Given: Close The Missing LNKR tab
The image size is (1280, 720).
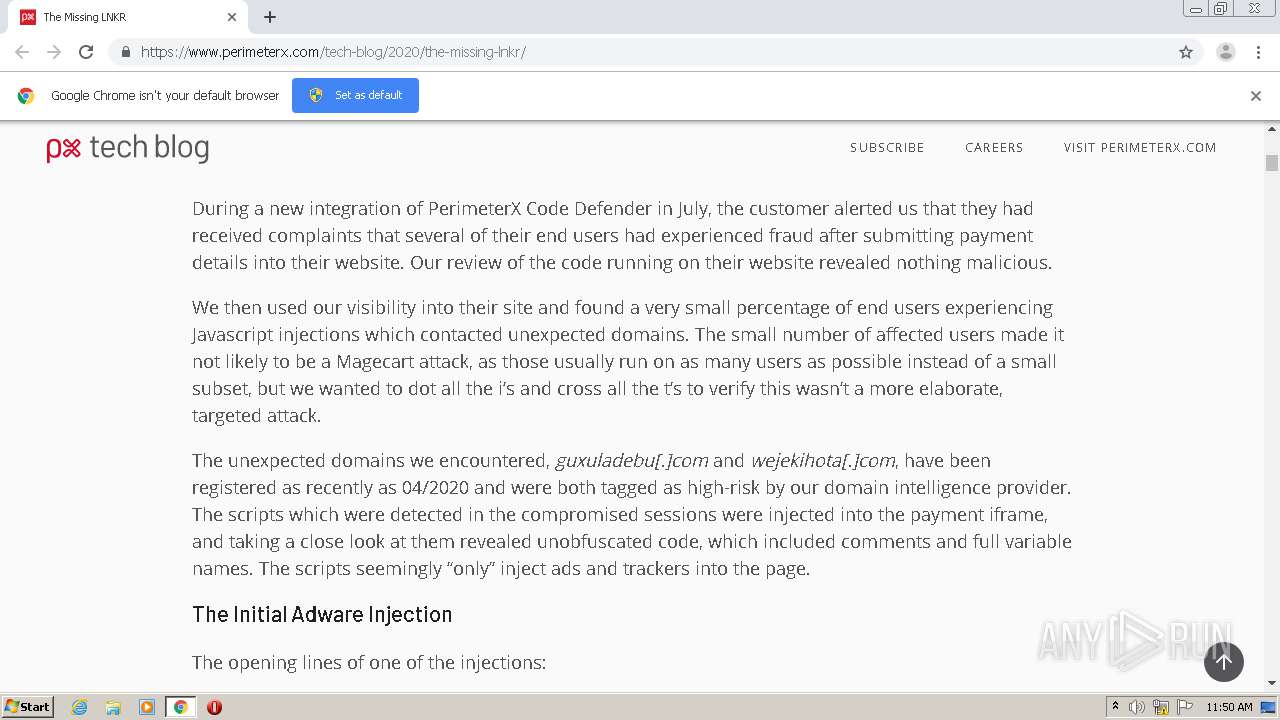Looking at the screenshot, I should click(232, 17).
